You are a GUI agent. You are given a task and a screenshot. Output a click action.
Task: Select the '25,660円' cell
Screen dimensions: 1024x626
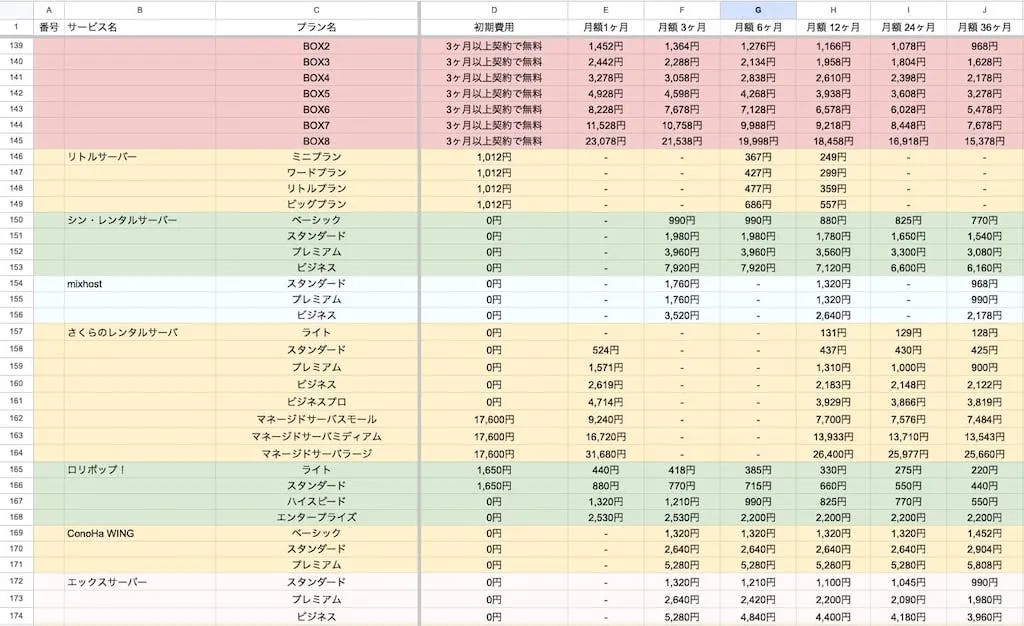pos(984,453)
